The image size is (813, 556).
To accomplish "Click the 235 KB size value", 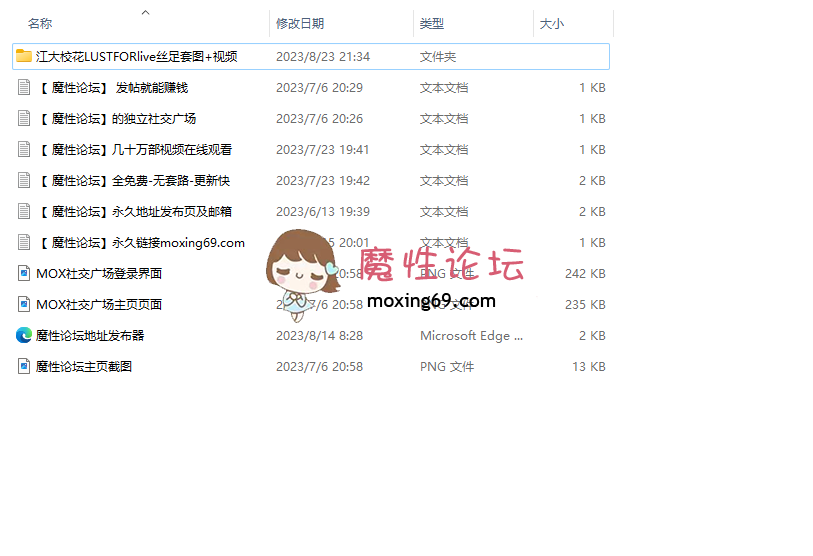I will click(x=585, y=305).
